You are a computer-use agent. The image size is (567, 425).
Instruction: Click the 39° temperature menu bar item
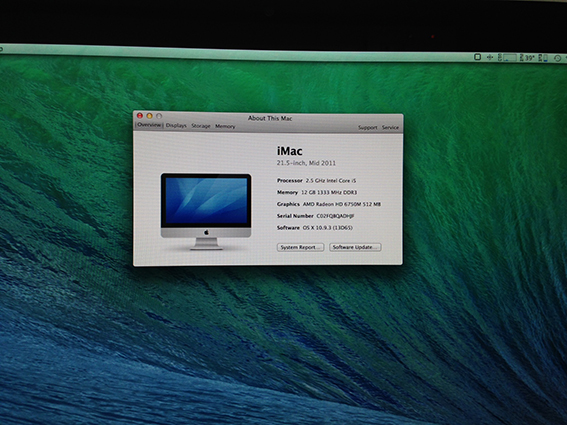[527, 58]
